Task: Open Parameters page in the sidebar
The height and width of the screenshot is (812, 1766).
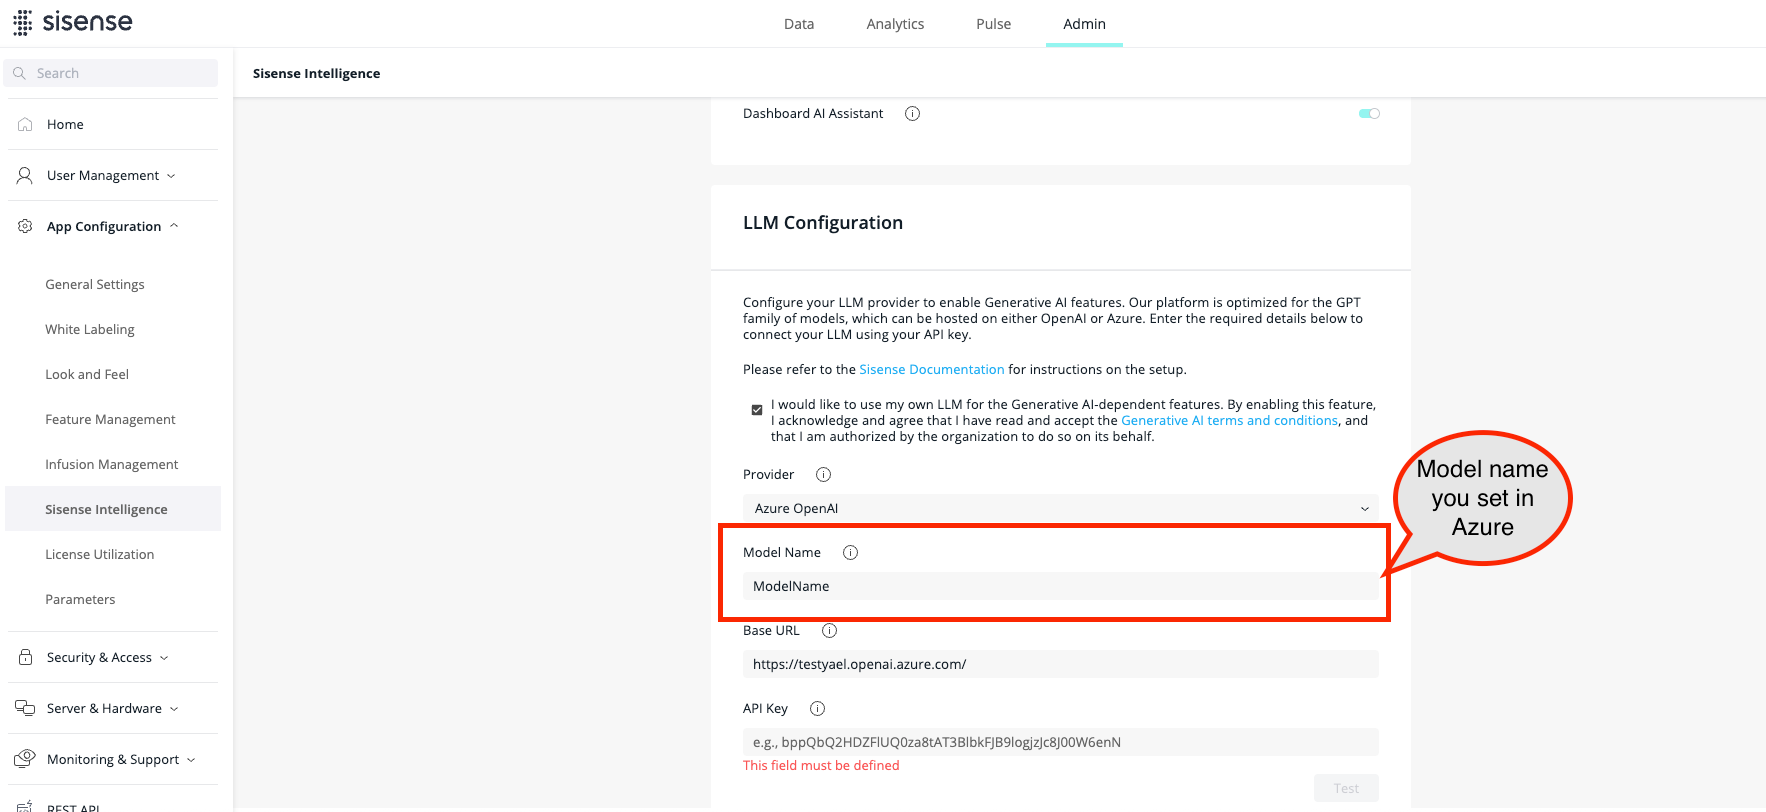Action: [x=80, y=599]
